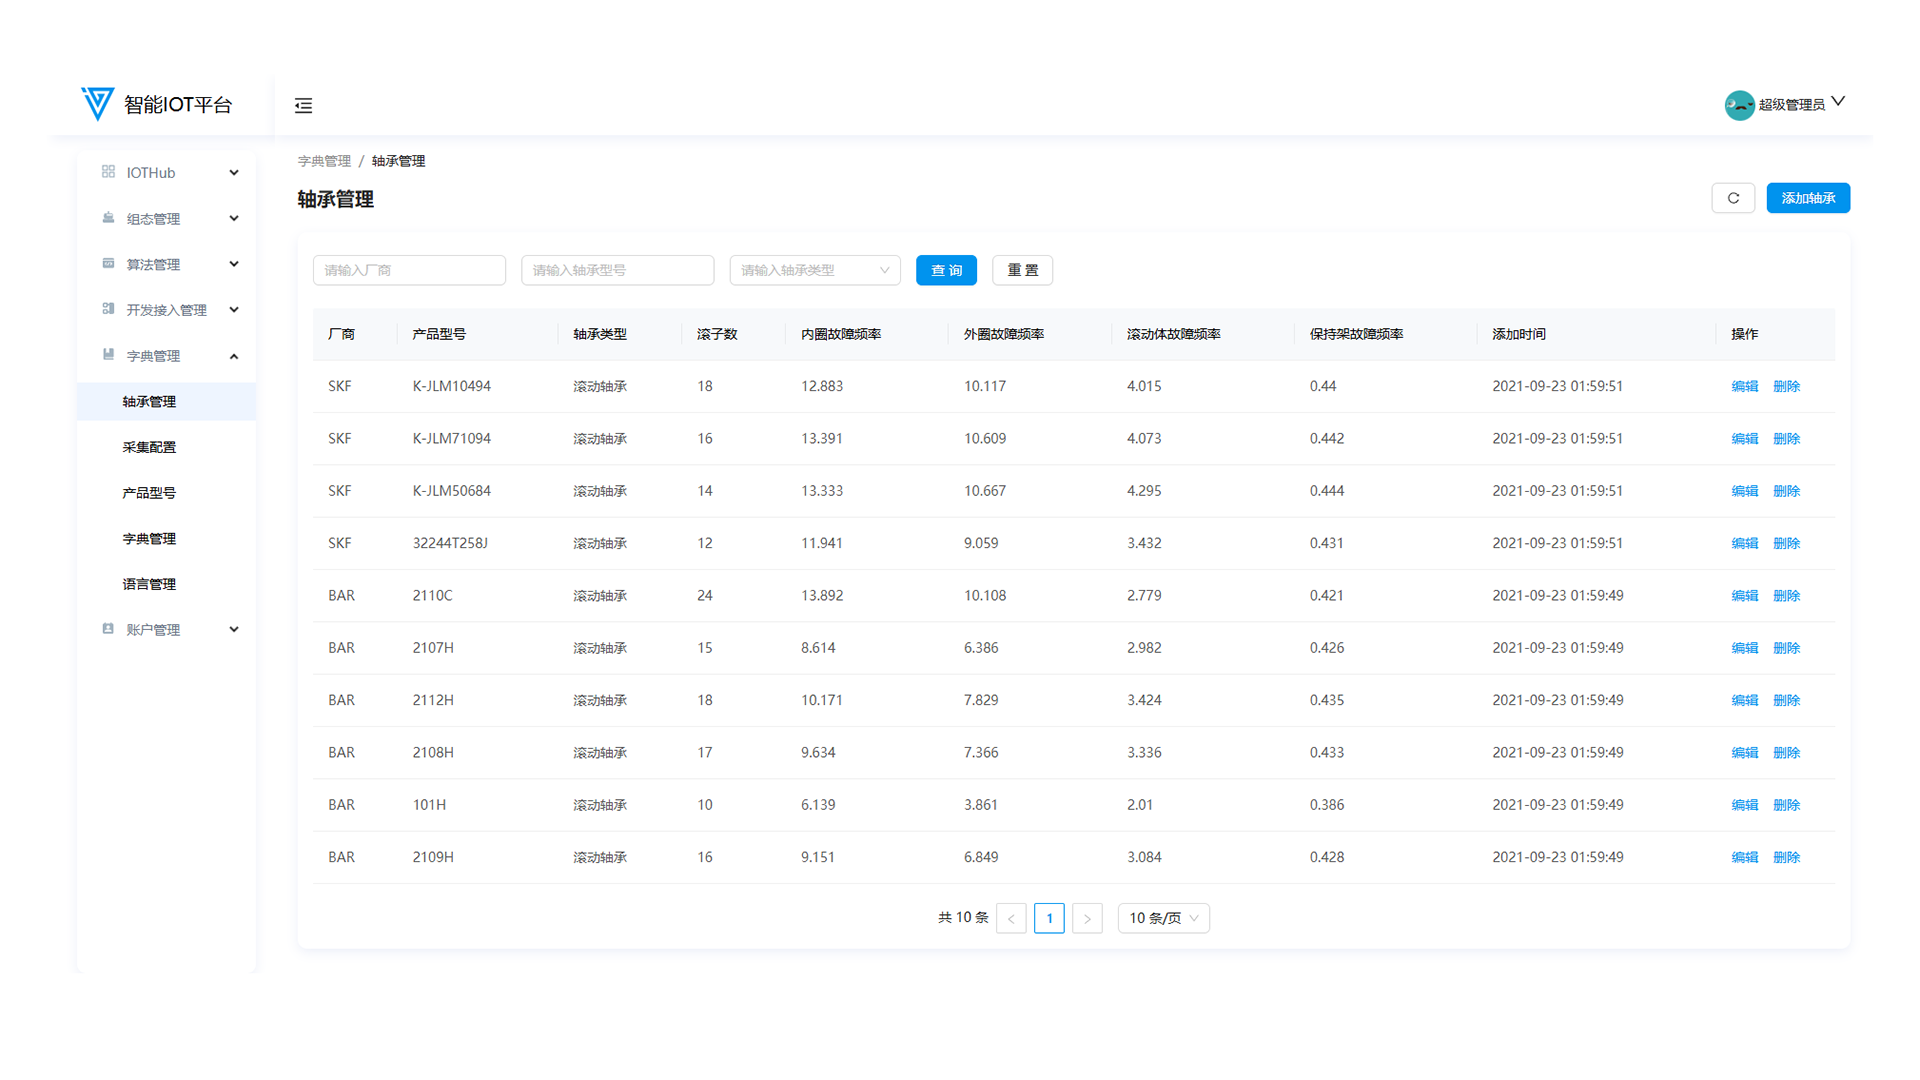Click 编辑 for the K-JLM10494 row
The width and height of the screenshot is (1920, 1080).
(1744, 386)
